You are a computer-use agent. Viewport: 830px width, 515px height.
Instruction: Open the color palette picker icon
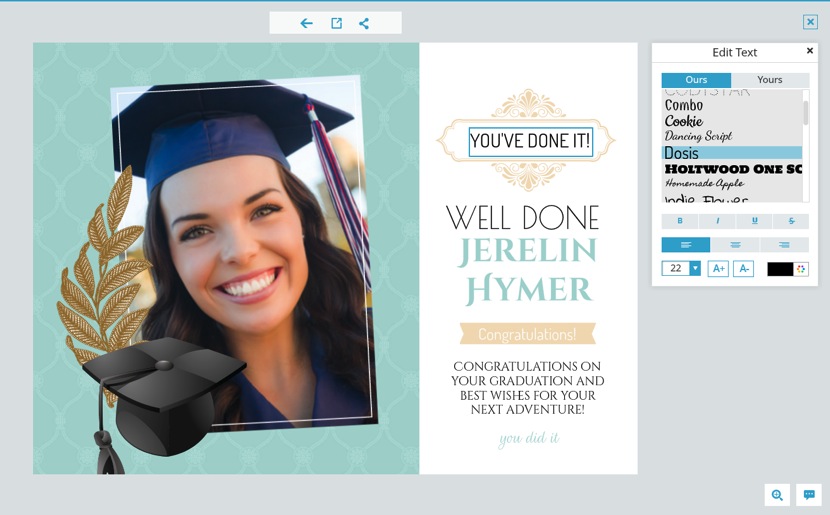(x=801, y=269)
